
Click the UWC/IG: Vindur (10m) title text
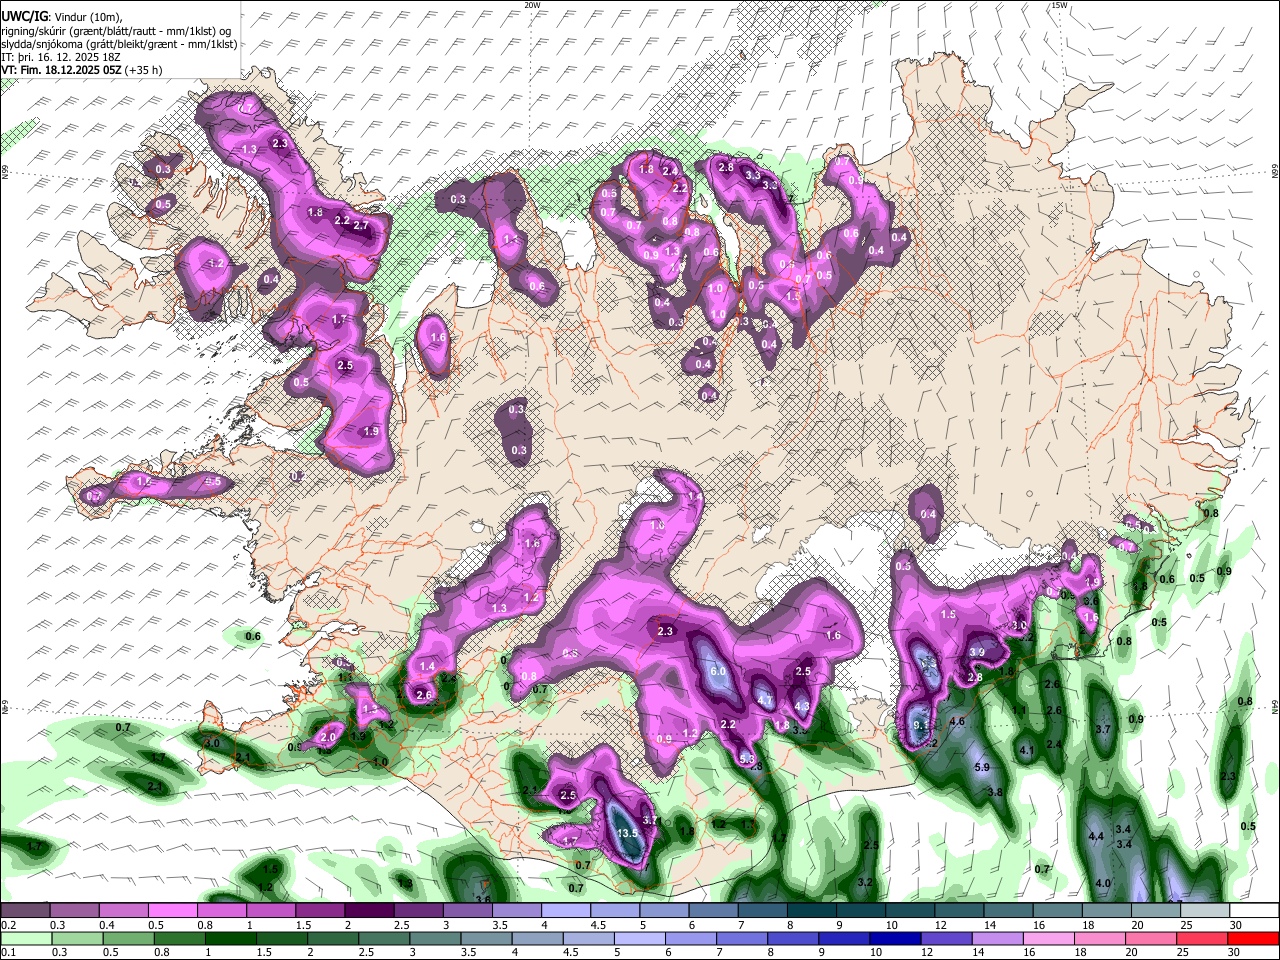tap(60, 17)
